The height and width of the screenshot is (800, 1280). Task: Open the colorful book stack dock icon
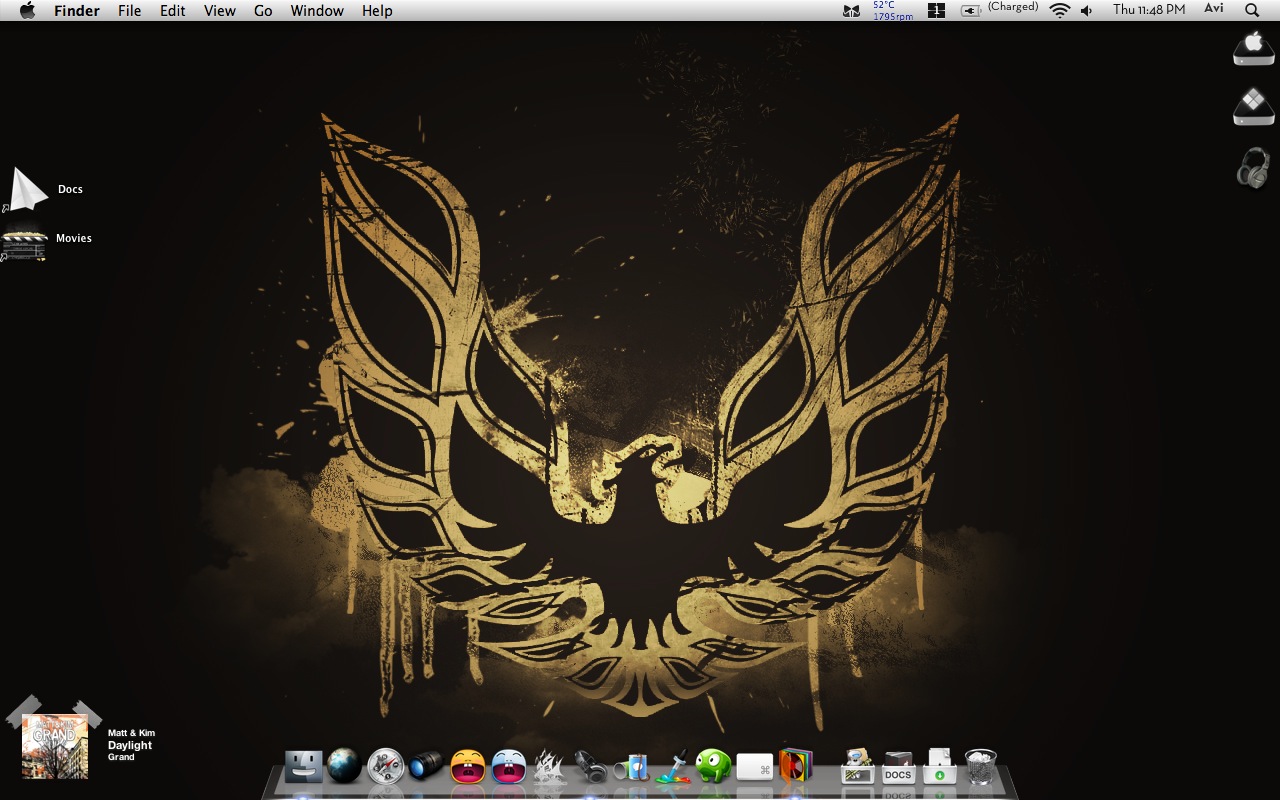[796, 766]
